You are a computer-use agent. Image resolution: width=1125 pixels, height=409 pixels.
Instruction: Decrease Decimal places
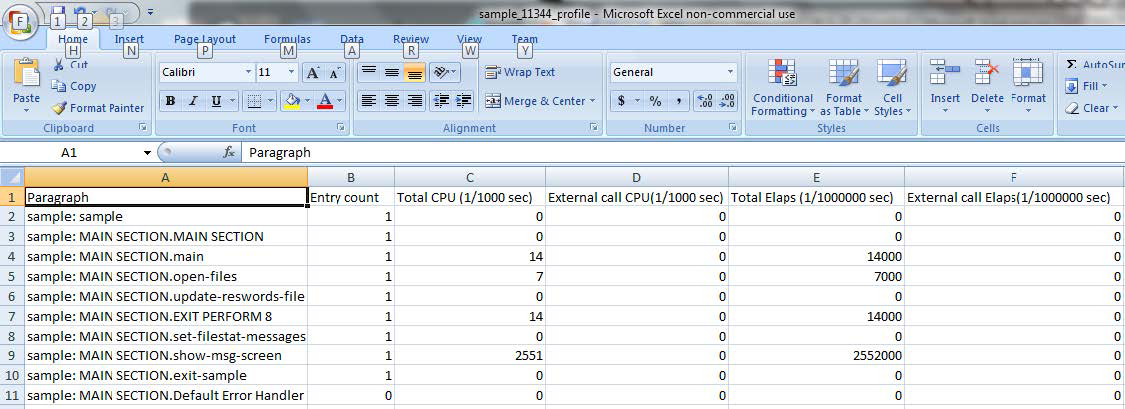click(x=727, y=101)
